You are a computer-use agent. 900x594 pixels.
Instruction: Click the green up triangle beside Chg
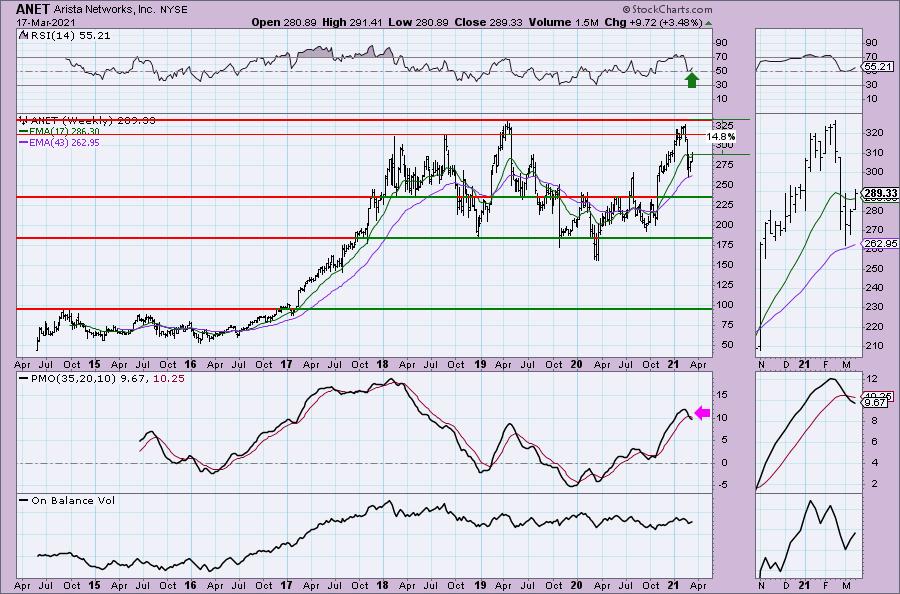click(x=708, y=24)
